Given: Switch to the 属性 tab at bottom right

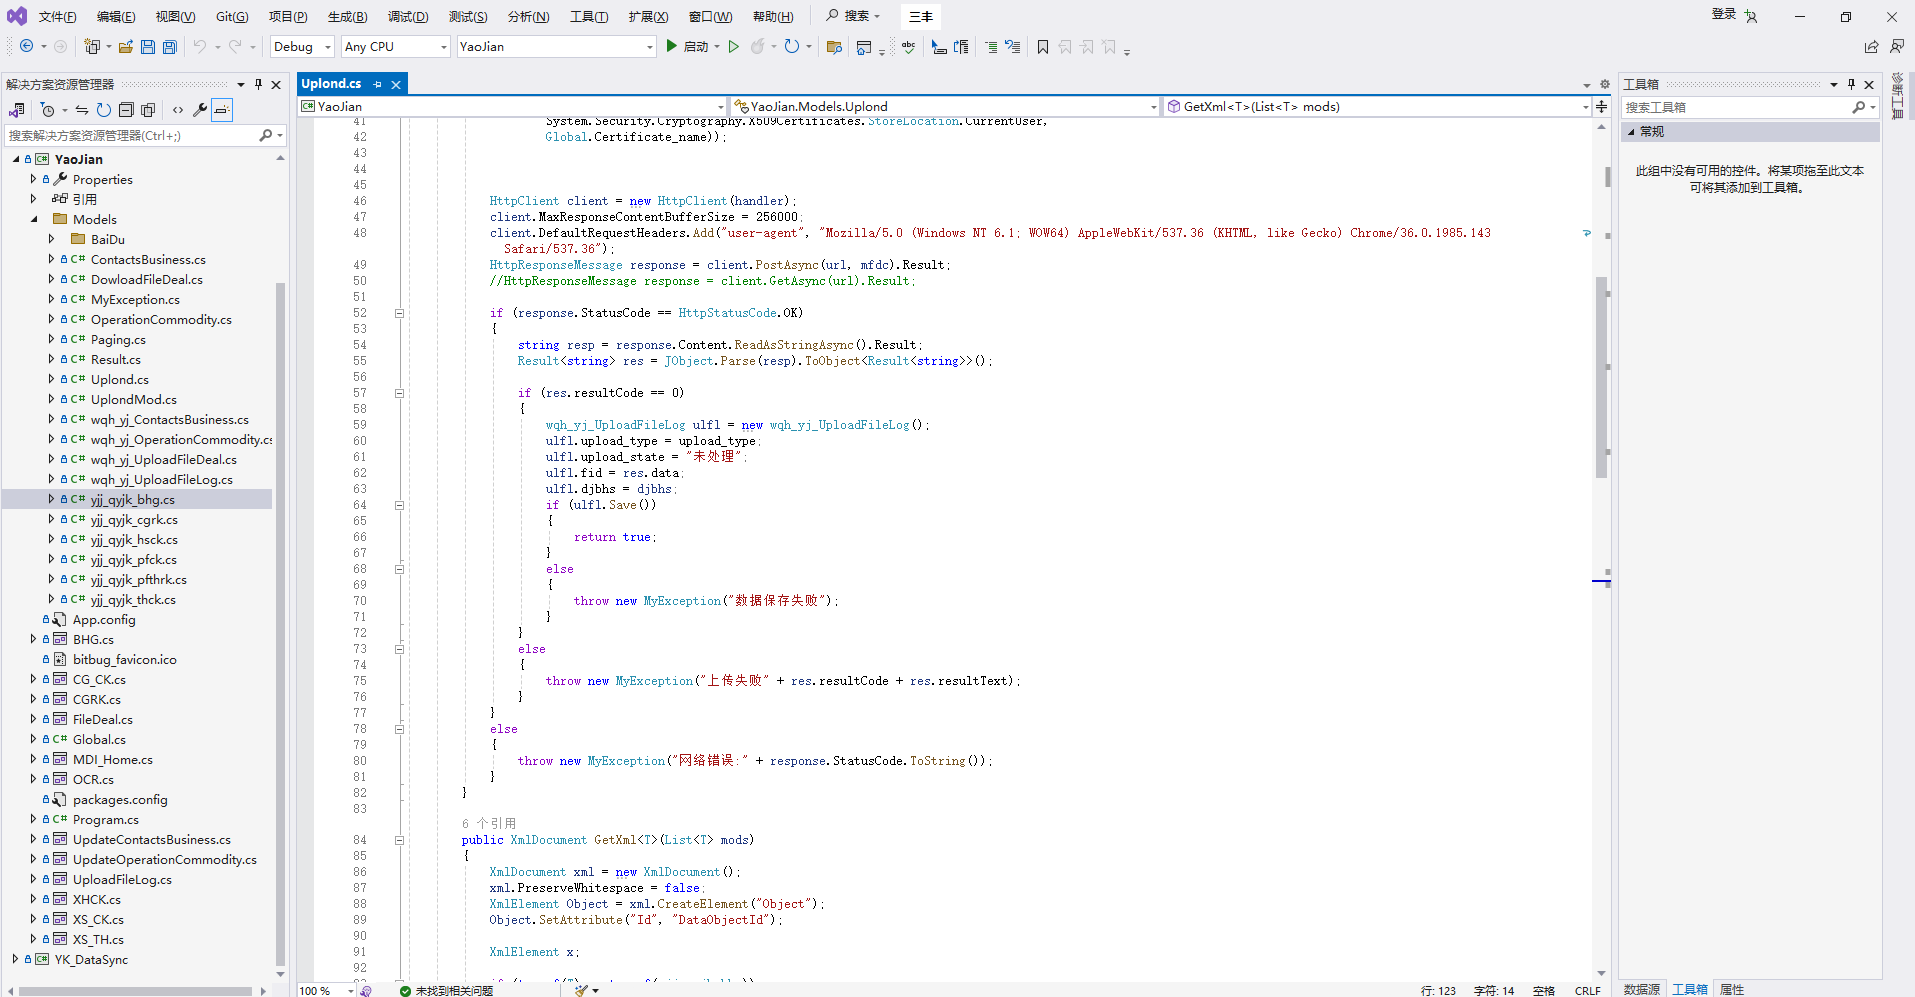Looking at the screenshot, I should 1732,989.
